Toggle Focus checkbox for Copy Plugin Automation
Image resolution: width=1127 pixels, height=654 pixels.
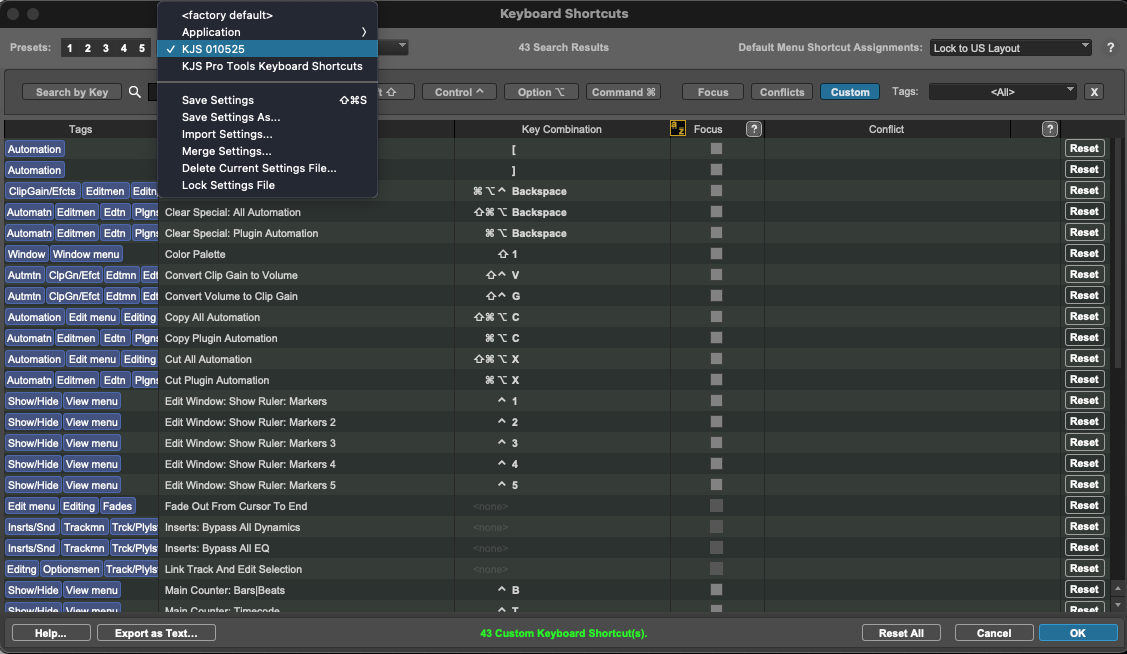716,338
